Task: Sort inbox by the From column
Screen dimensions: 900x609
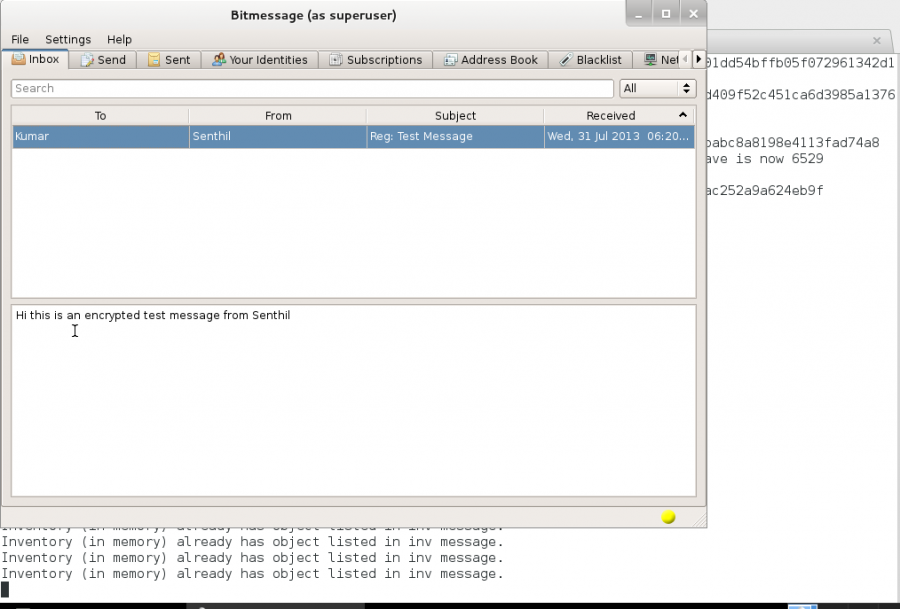Action: coord(278,116)
